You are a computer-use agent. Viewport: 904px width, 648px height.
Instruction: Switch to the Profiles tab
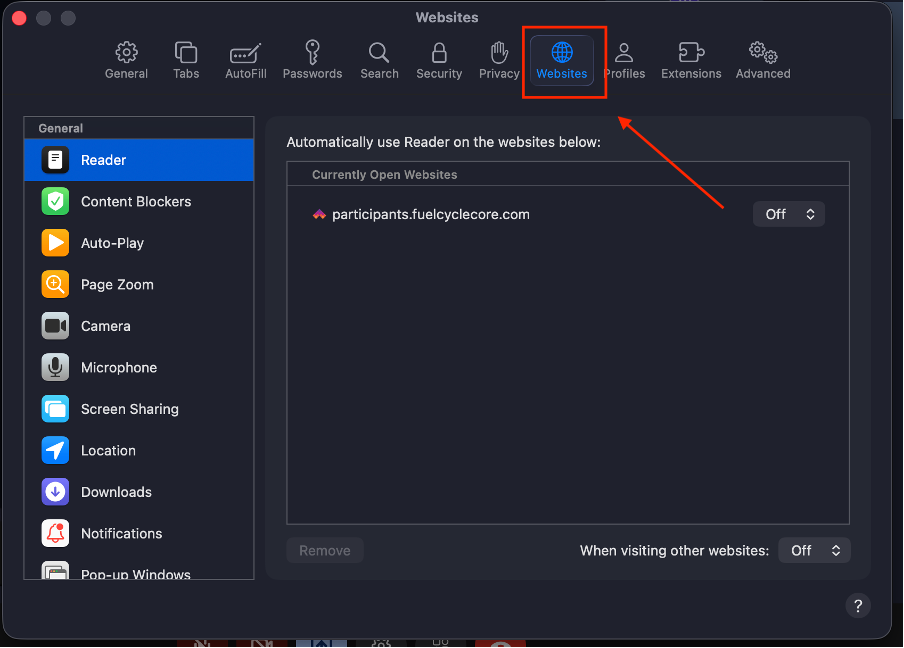[x=624, y=60]
